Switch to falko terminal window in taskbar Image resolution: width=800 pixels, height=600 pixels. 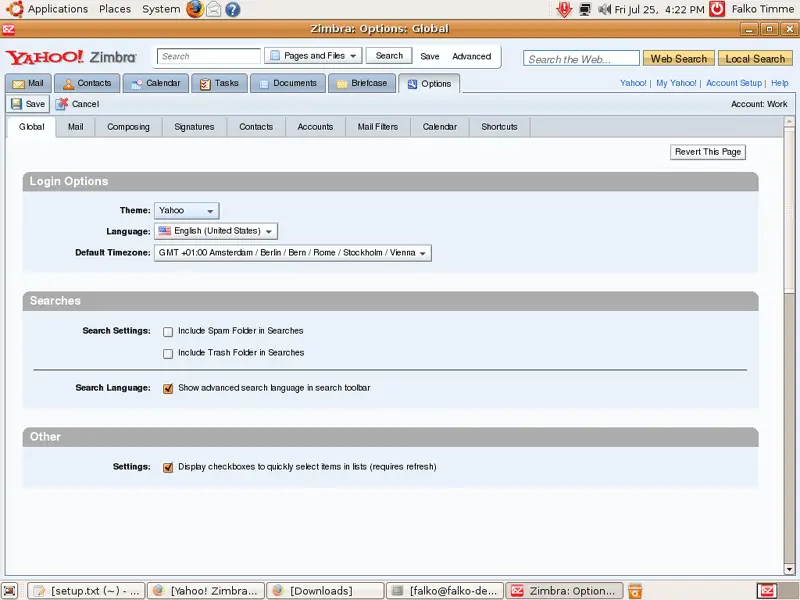point(445,591)
